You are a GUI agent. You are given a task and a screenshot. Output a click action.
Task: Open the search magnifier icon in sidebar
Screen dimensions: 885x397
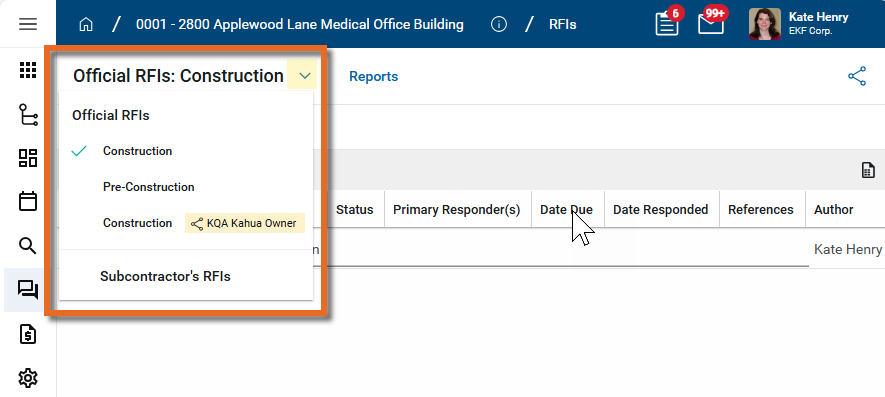[28, 246]
